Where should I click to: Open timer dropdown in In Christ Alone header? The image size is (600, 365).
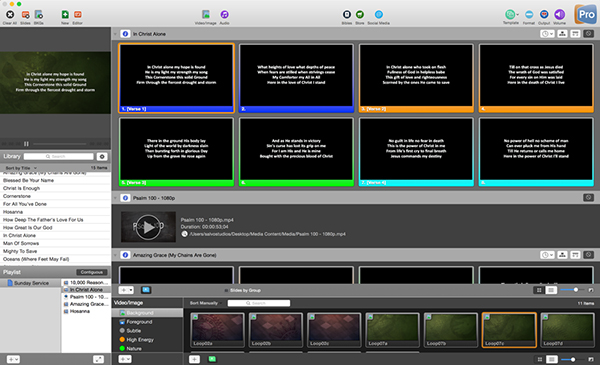547,34
